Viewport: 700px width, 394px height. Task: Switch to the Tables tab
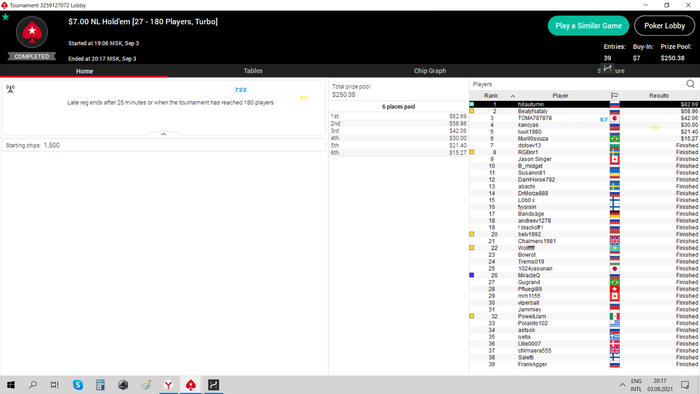[253, 71]
